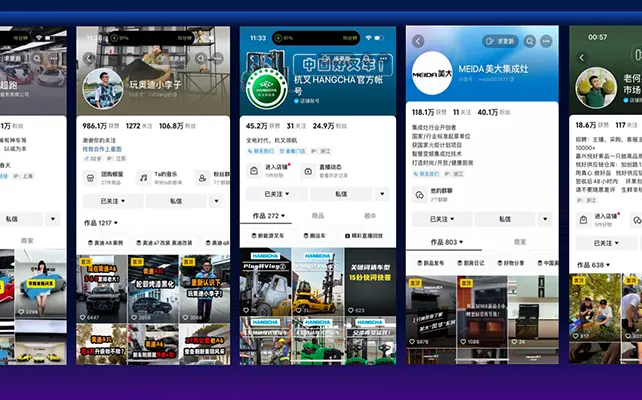The width and height of the screenshot is (642, 400).
Task: Open Audi video with 6447 likes
Action: (102, 289)
